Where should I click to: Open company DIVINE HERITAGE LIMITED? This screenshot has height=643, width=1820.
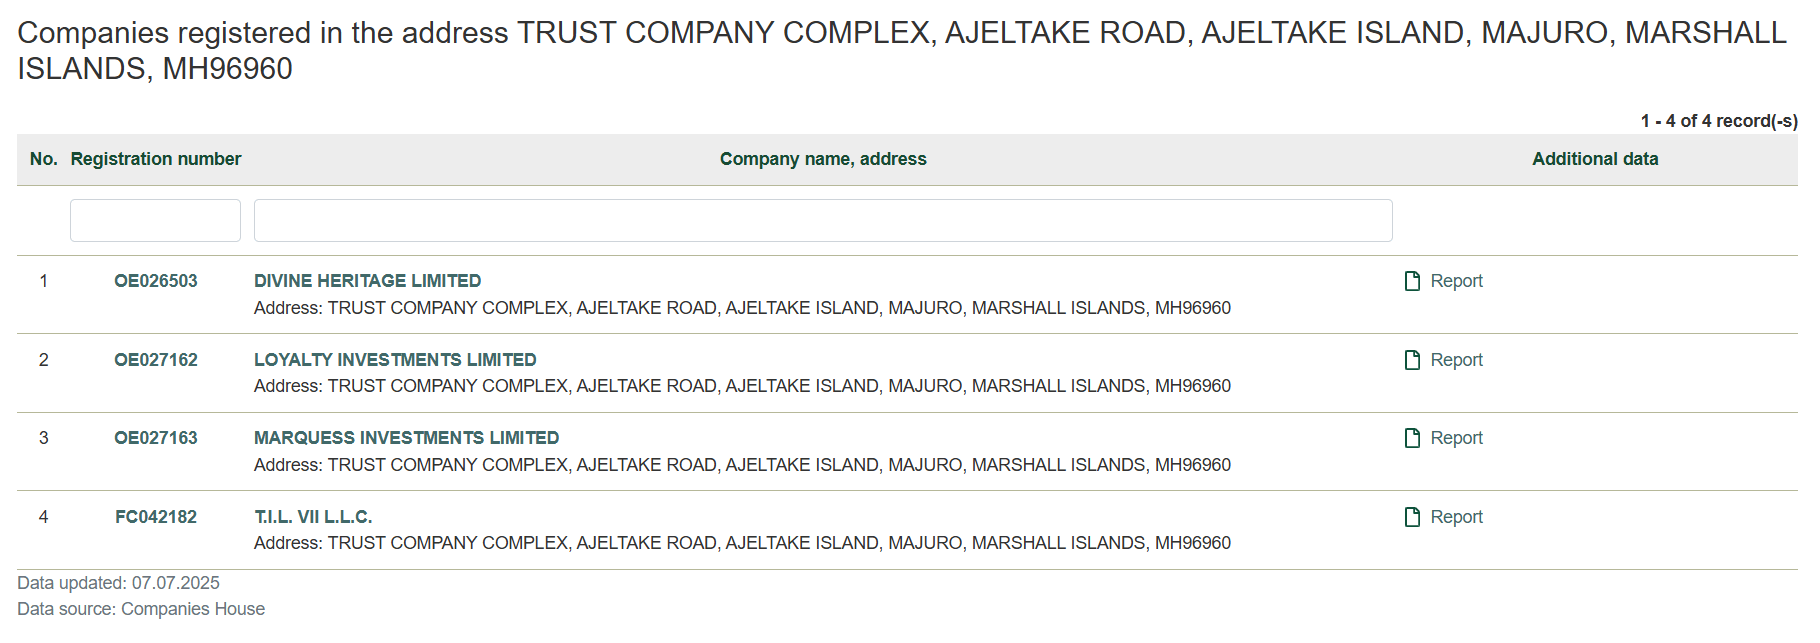point(367,281)
